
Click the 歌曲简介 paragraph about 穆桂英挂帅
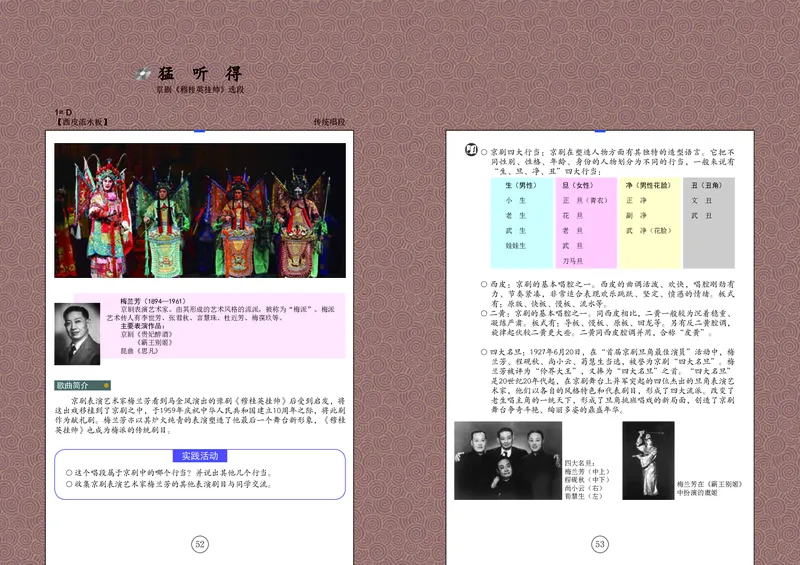click(x=200, y=415)
